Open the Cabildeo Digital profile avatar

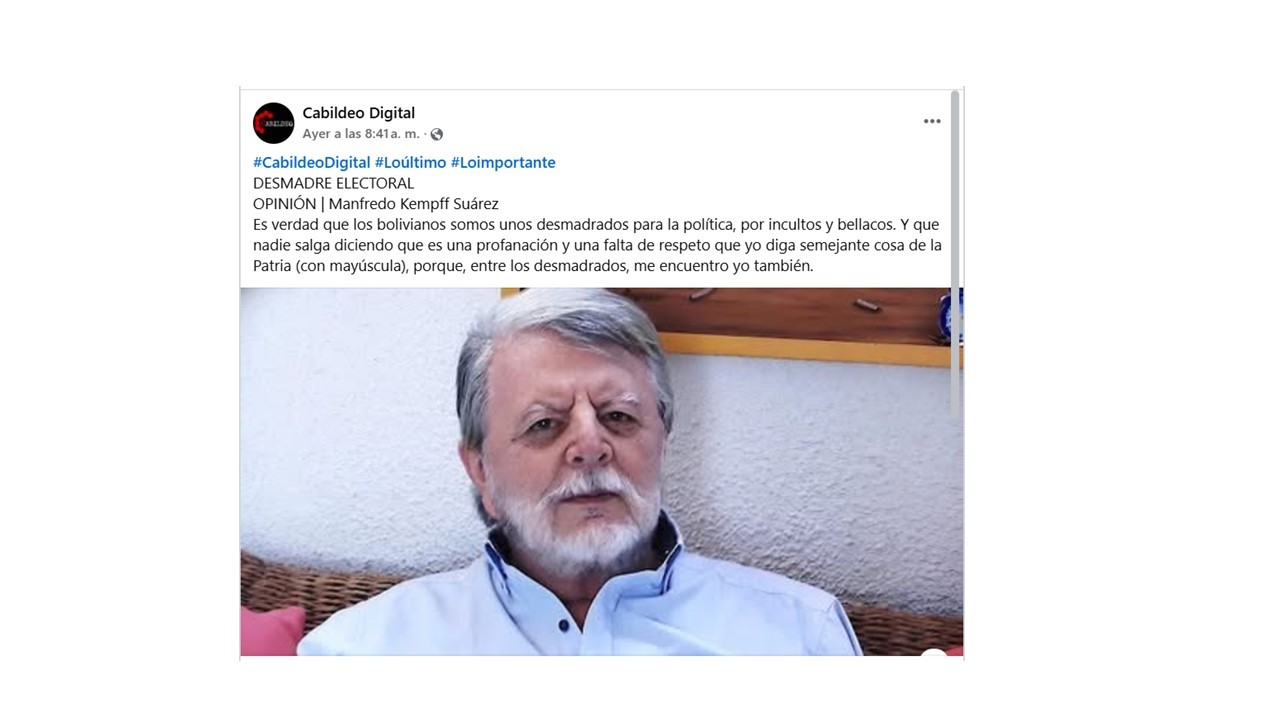273,123
